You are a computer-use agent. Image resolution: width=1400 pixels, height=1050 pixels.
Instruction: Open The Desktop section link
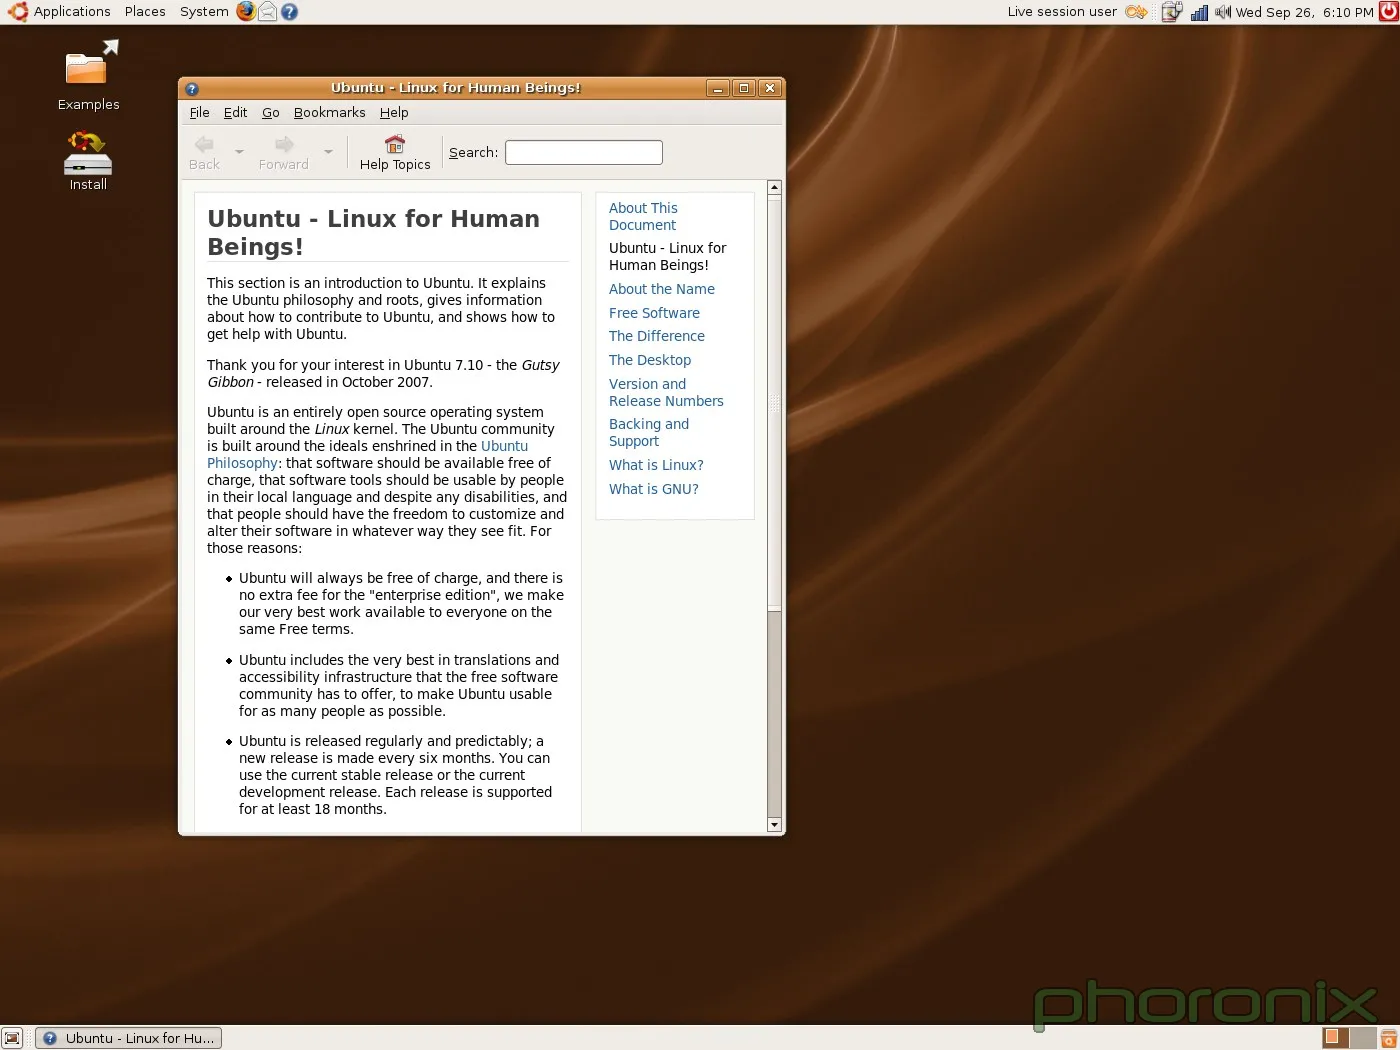click(x=650, y=360)
